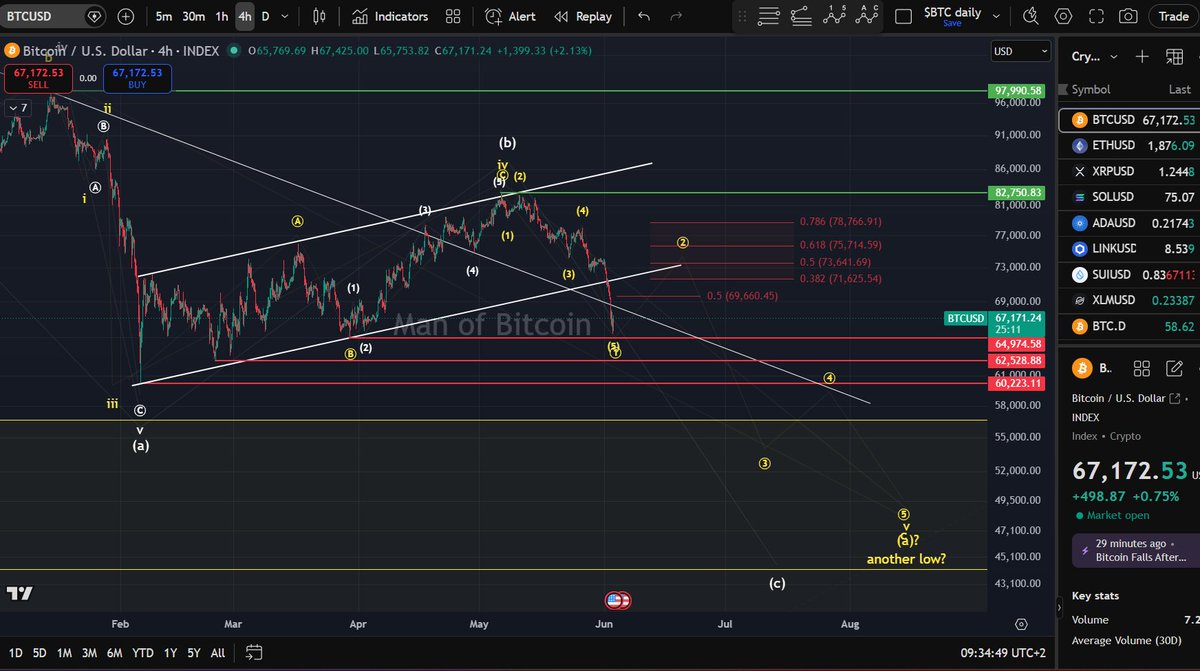This screenshot has height=671, width=1200.
Task: Select ETHUSD in the watchlist
Action: [1129, 145]
